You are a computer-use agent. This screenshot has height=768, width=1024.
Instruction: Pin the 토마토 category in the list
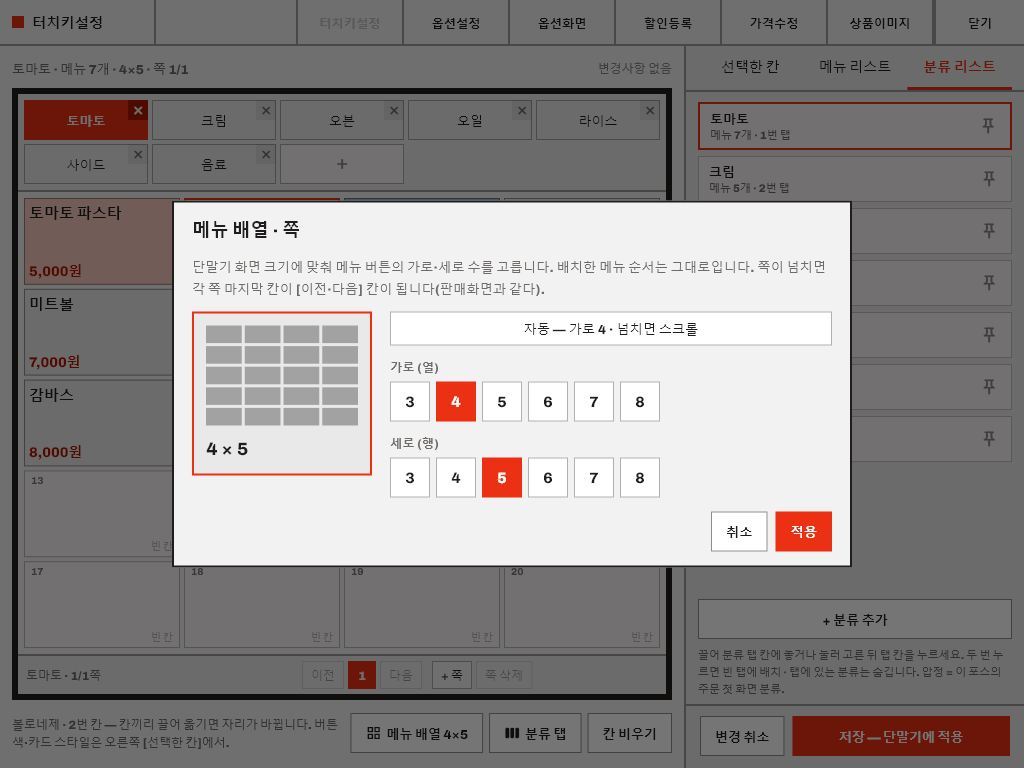pos(988,125)
